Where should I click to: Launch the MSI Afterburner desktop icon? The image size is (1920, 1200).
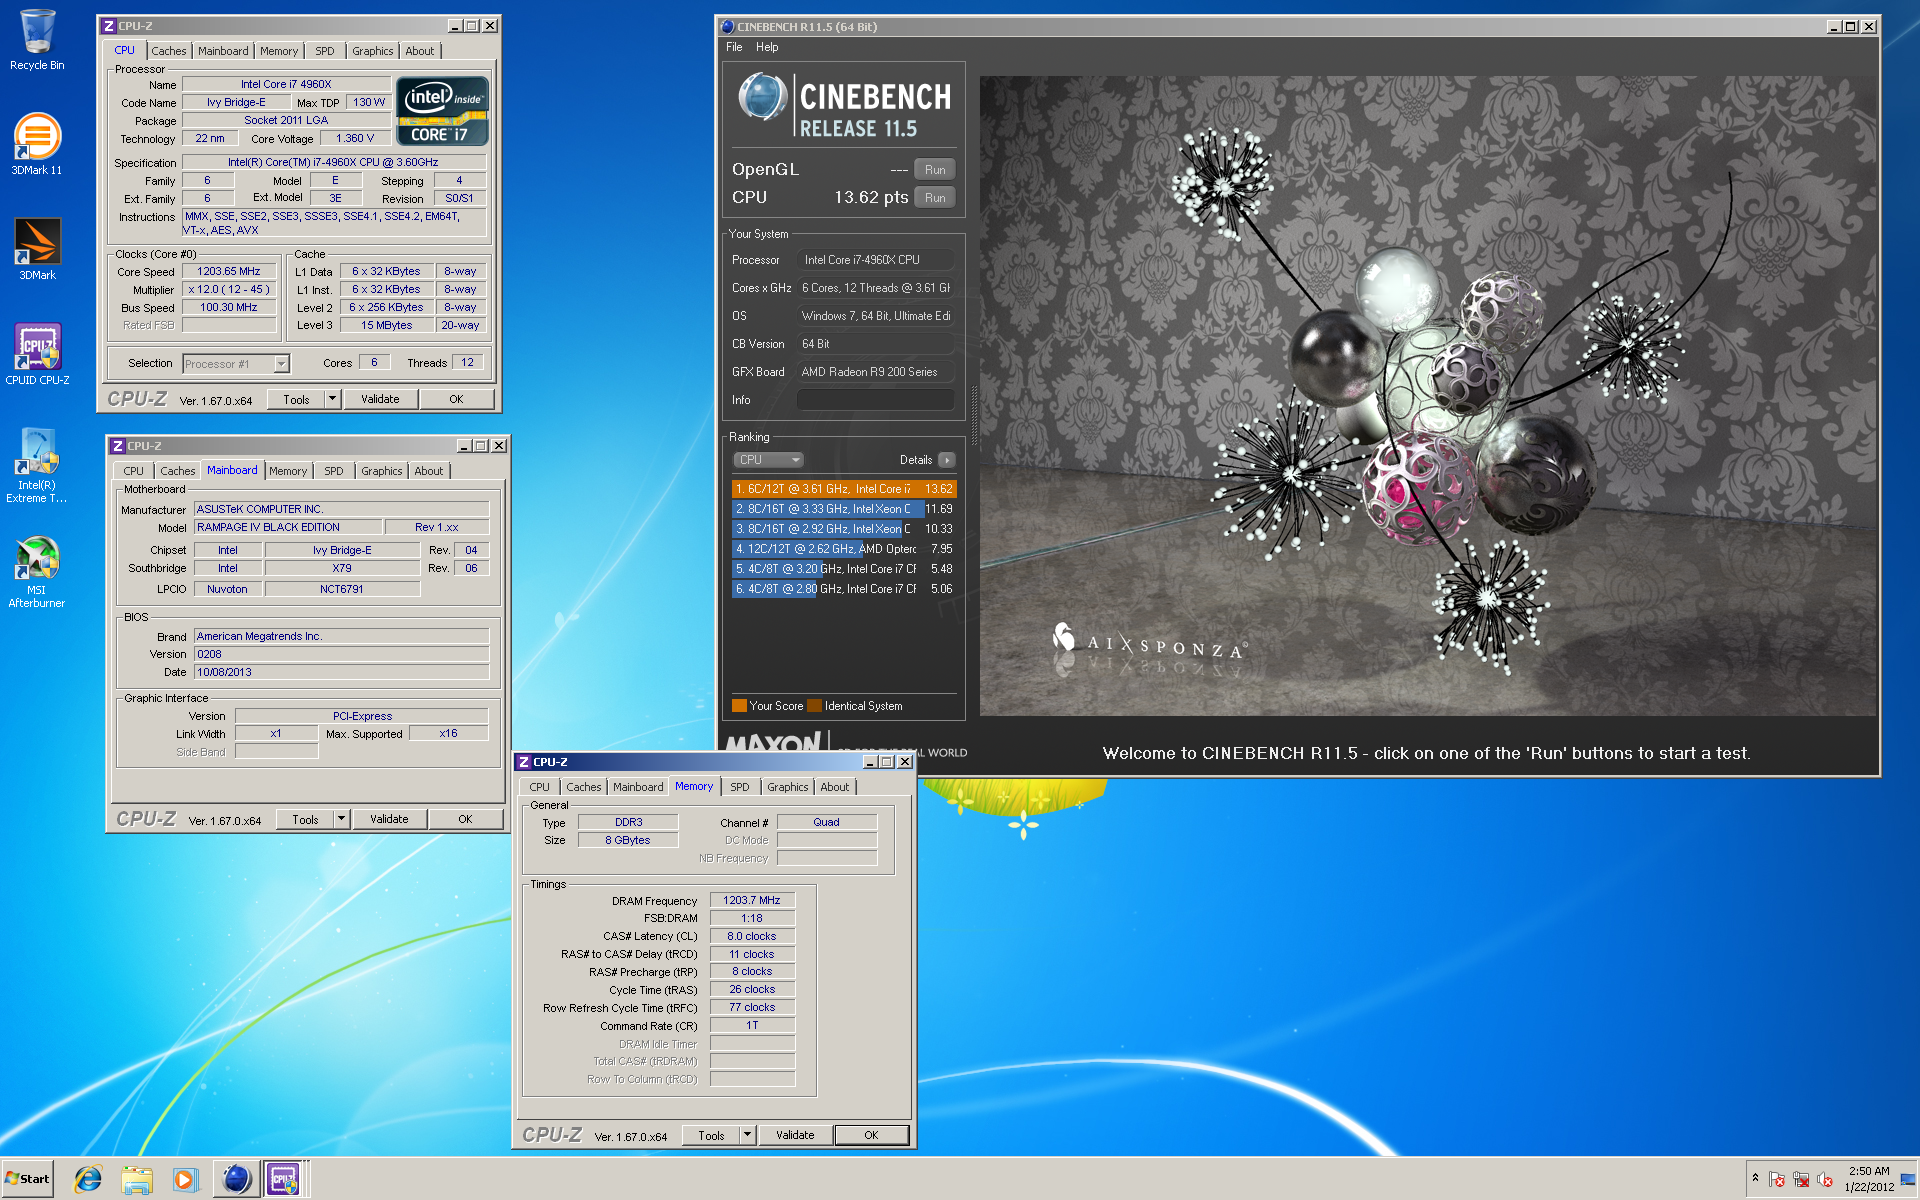click(x=37, y=572)
